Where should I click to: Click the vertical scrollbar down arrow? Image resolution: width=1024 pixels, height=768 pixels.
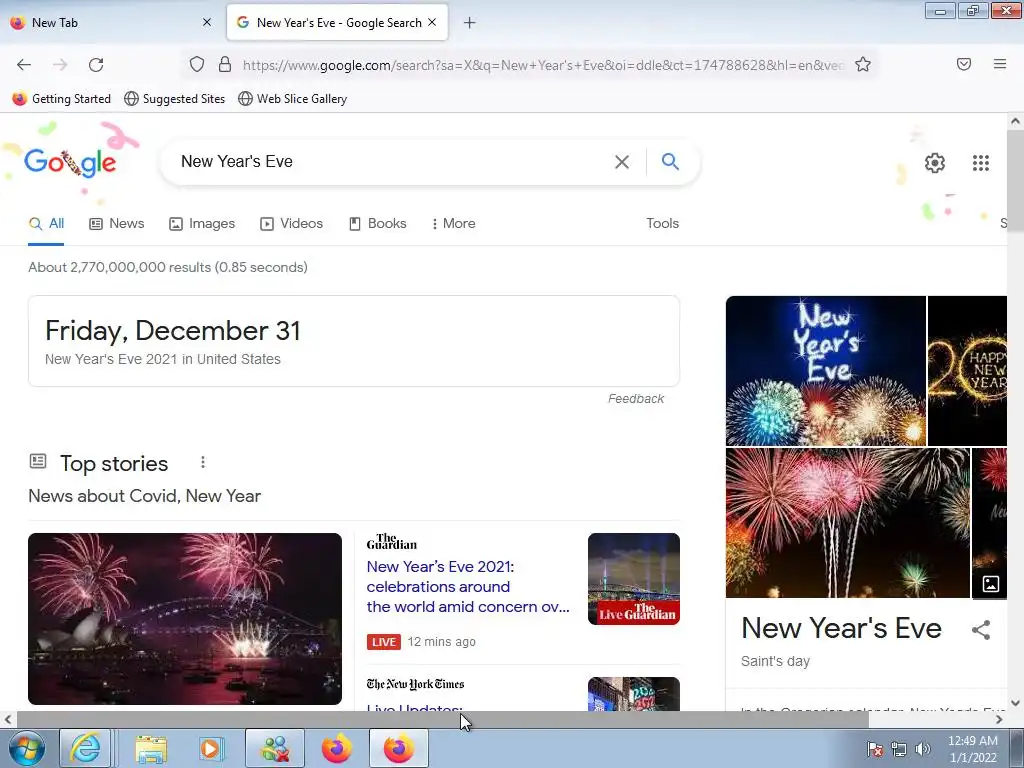1015,703
